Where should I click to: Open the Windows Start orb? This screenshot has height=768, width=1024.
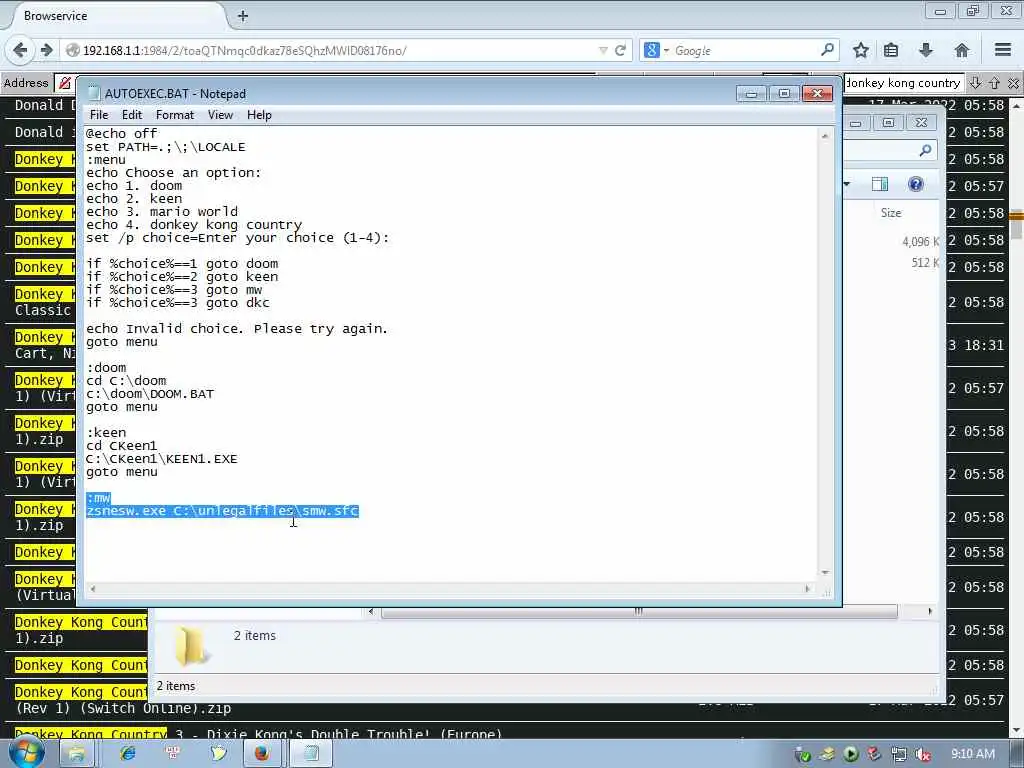tap(26, 752)
